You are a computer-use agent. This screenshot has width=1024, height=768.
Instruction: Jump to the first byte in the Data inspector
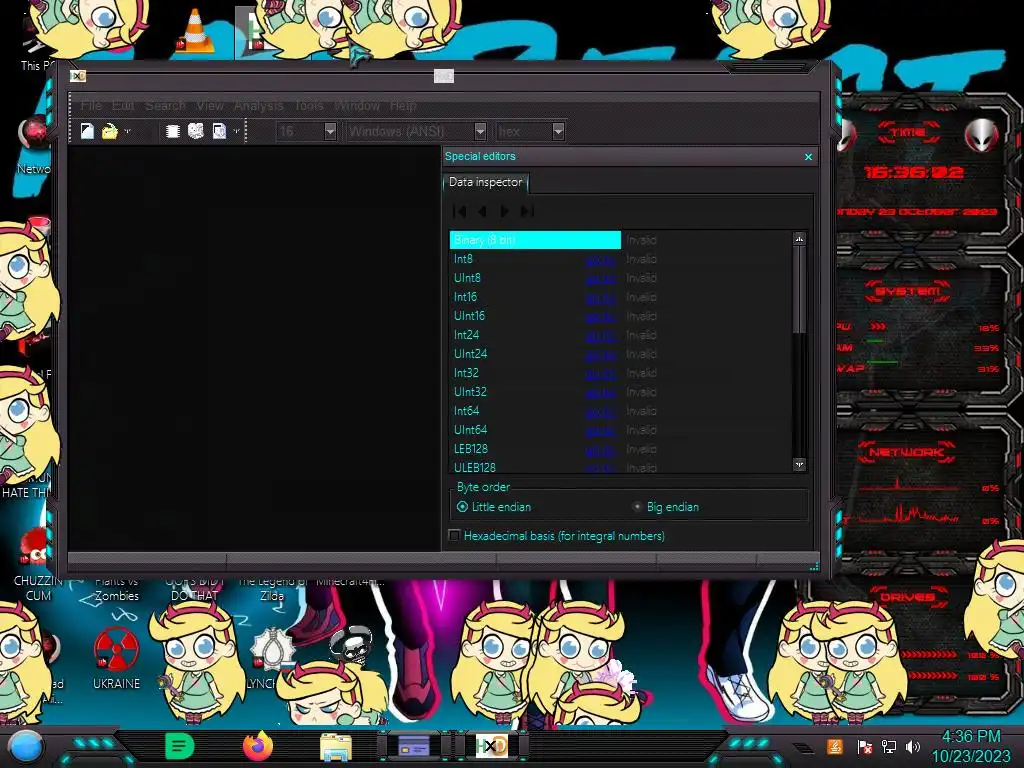coord(460,211)
